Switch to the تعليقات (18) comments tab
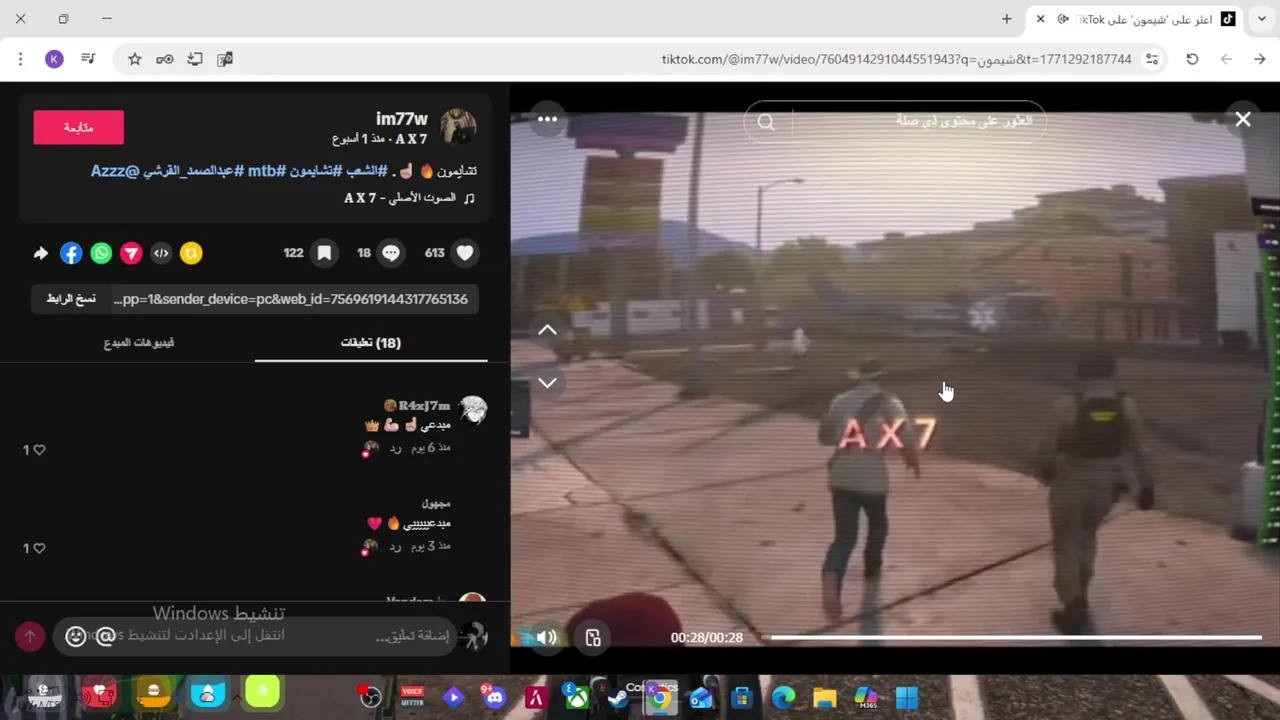The height and width of the screenshot is (720, 1280). [x=371, y=342]
